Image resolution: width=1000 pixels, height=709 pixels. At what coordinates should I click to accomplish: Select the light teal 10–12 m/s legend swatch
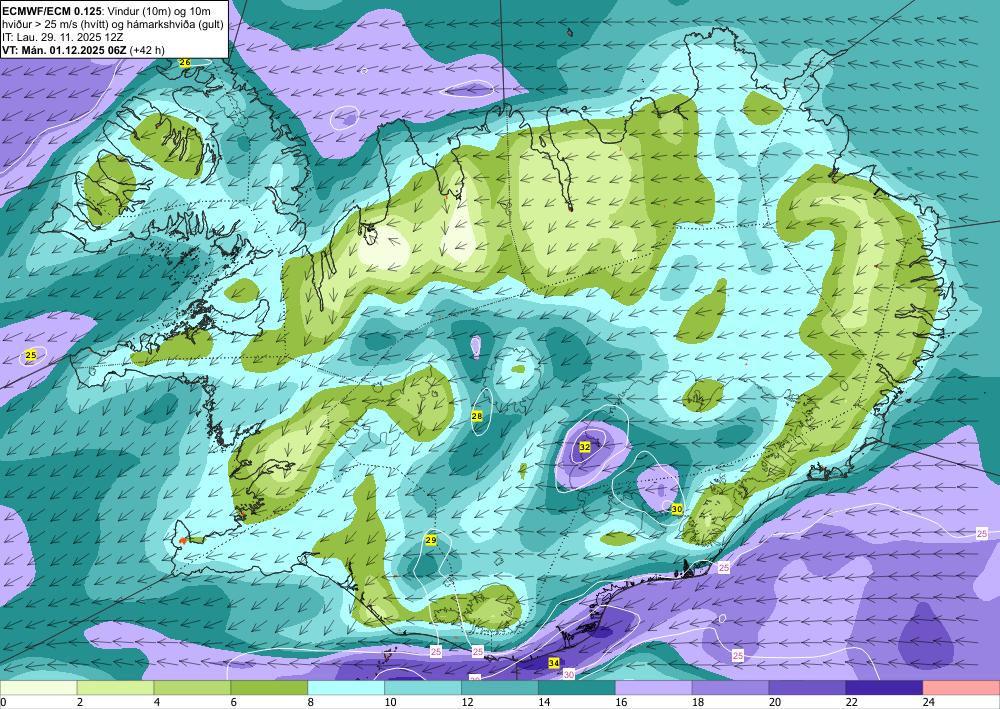[x=423, y=688]
